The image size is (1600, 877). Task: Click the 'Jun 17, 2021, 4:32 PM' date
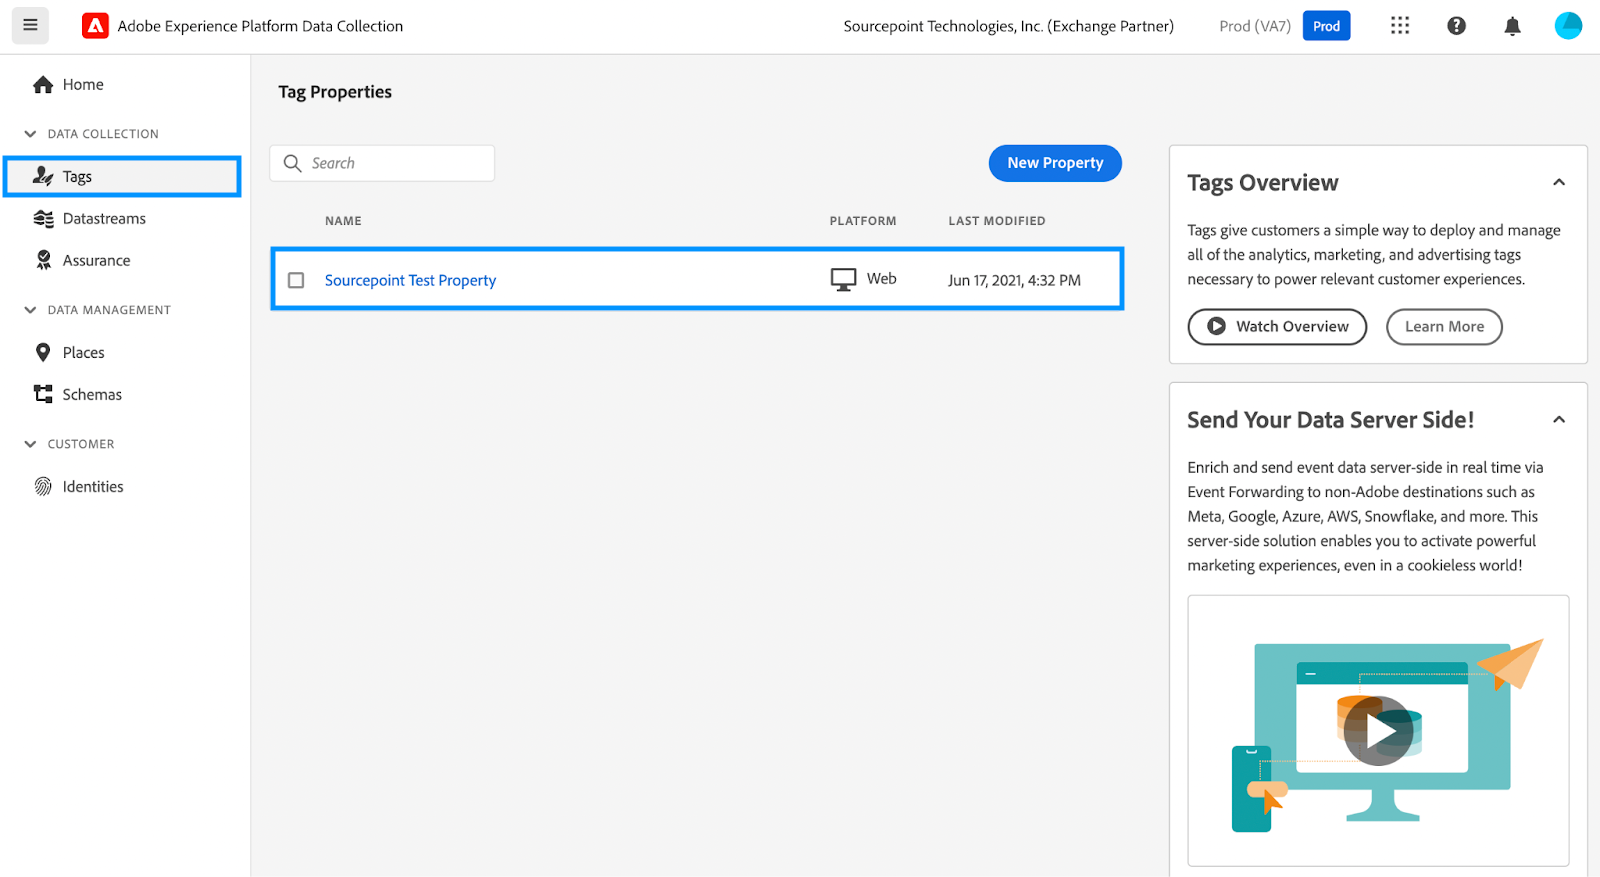pos(1014,280)
